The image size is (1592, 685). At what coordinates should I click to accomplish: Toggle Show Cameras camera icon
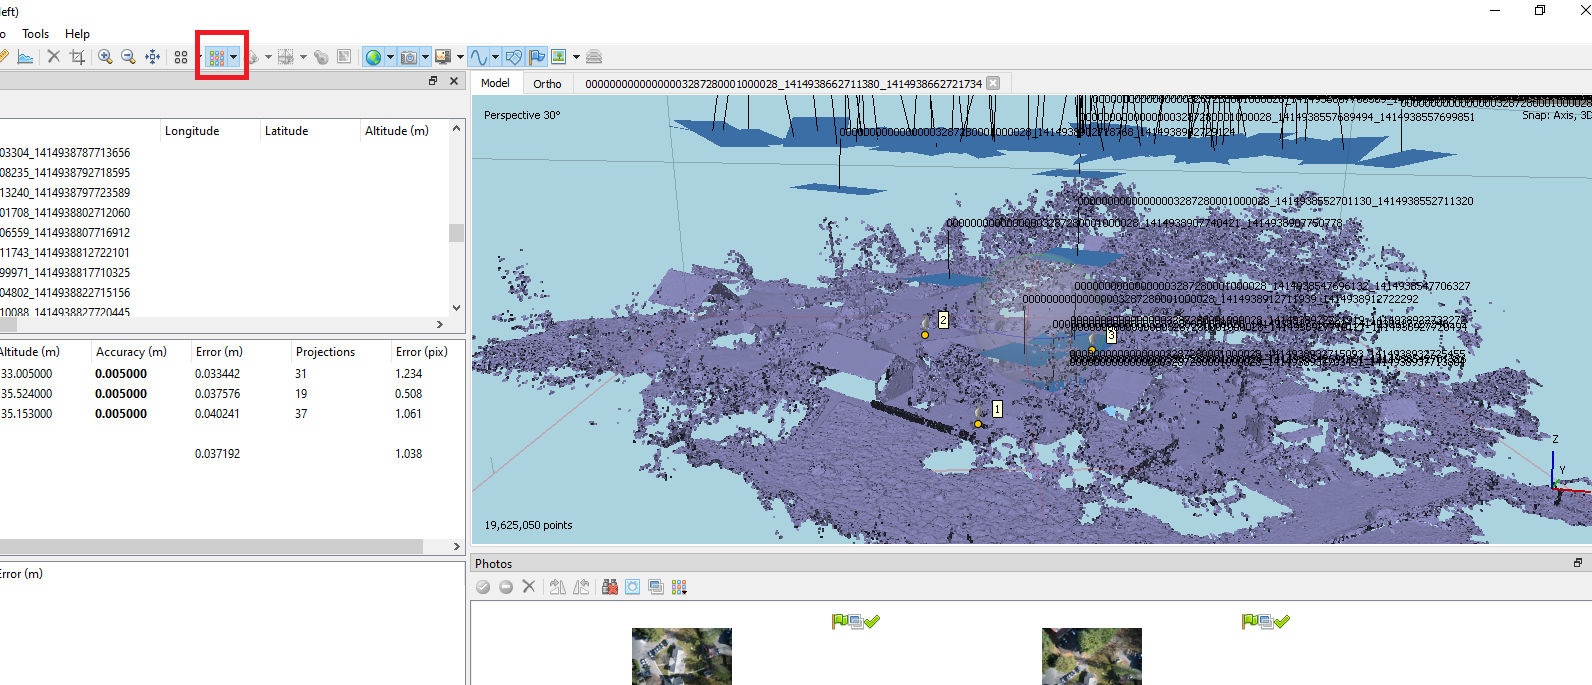coord(408,57)
